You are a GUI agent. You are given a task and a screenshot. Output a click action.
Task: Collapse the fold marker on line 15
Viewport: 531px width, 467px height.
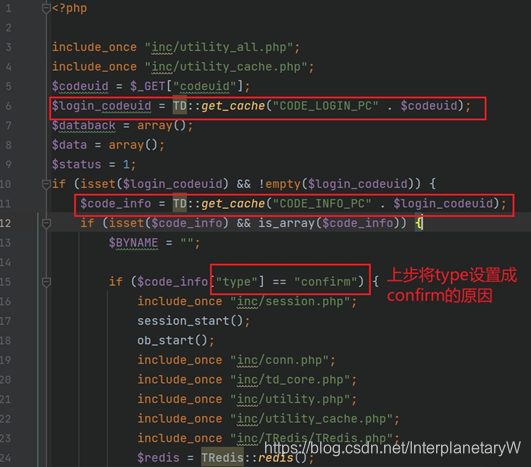pos(46,282)
